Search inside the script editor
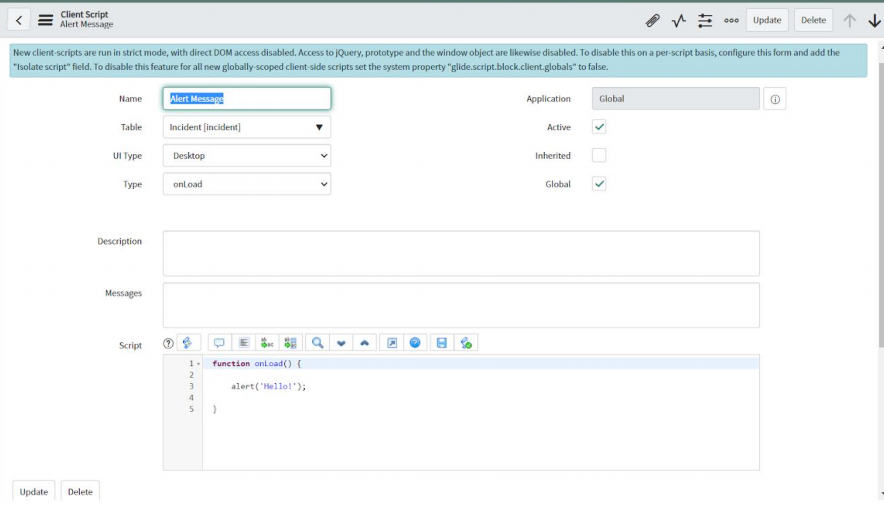The height and width of the screenshot is (528, 884). coord(317,343)
